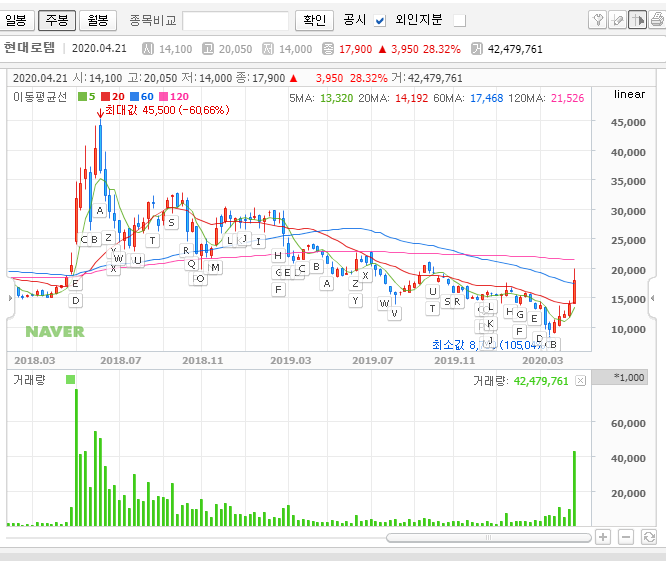Open disclosure marker D under the 2018.05 candle
666x561 pixels.
76,301
